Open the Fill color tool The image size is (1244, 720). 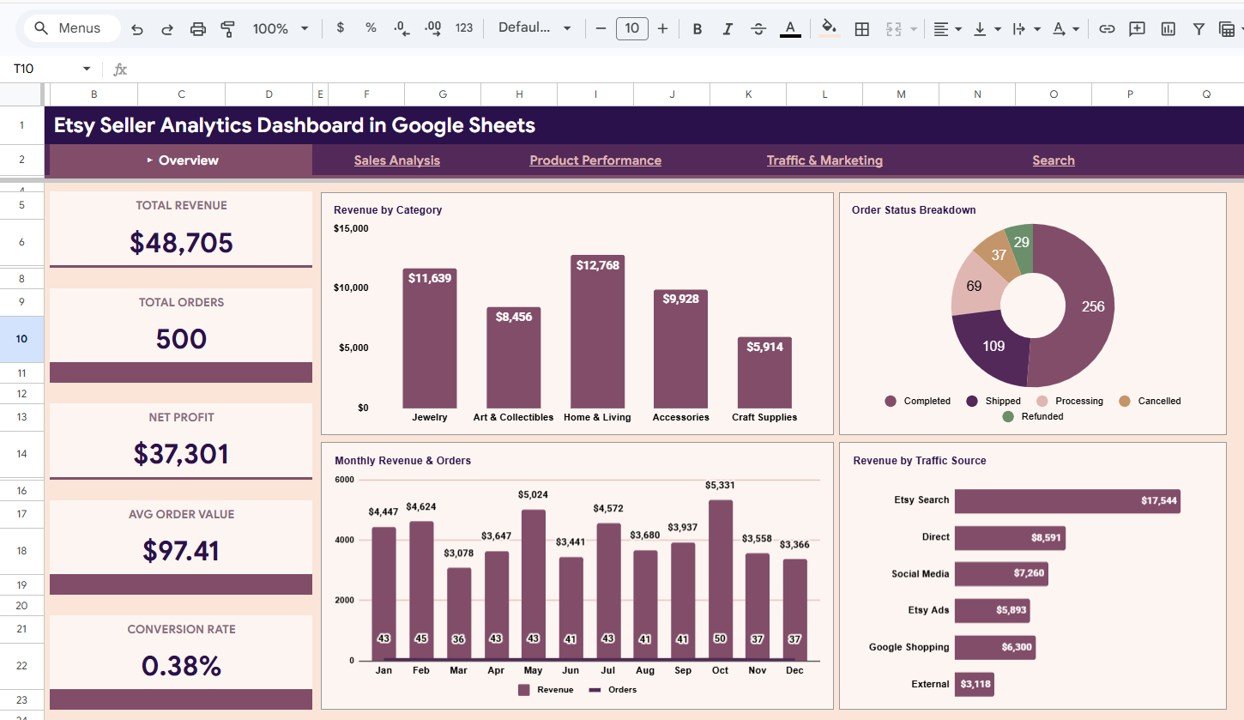(x=829, y=28)
